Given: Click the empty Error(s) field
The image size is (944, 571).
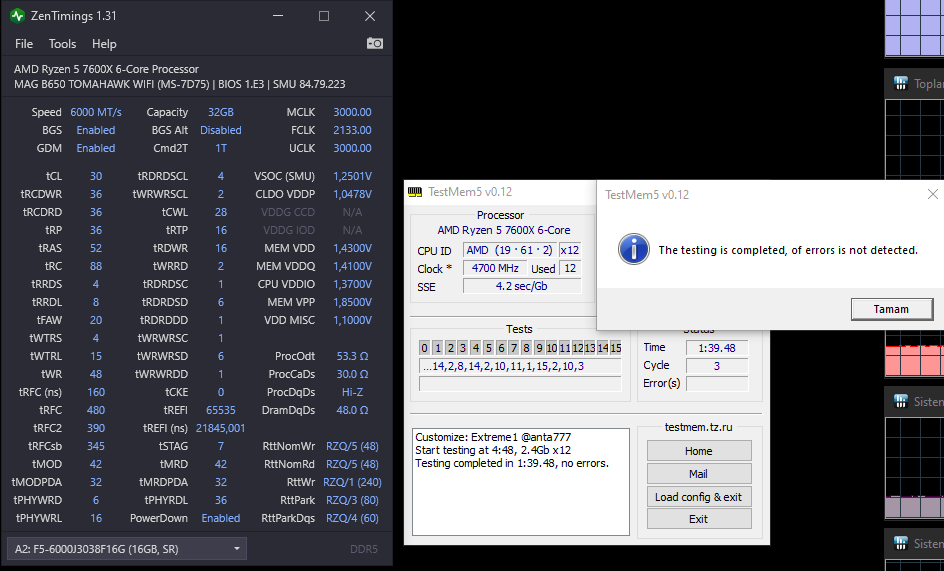Looking at the screenshot, I should click(717, 384).
